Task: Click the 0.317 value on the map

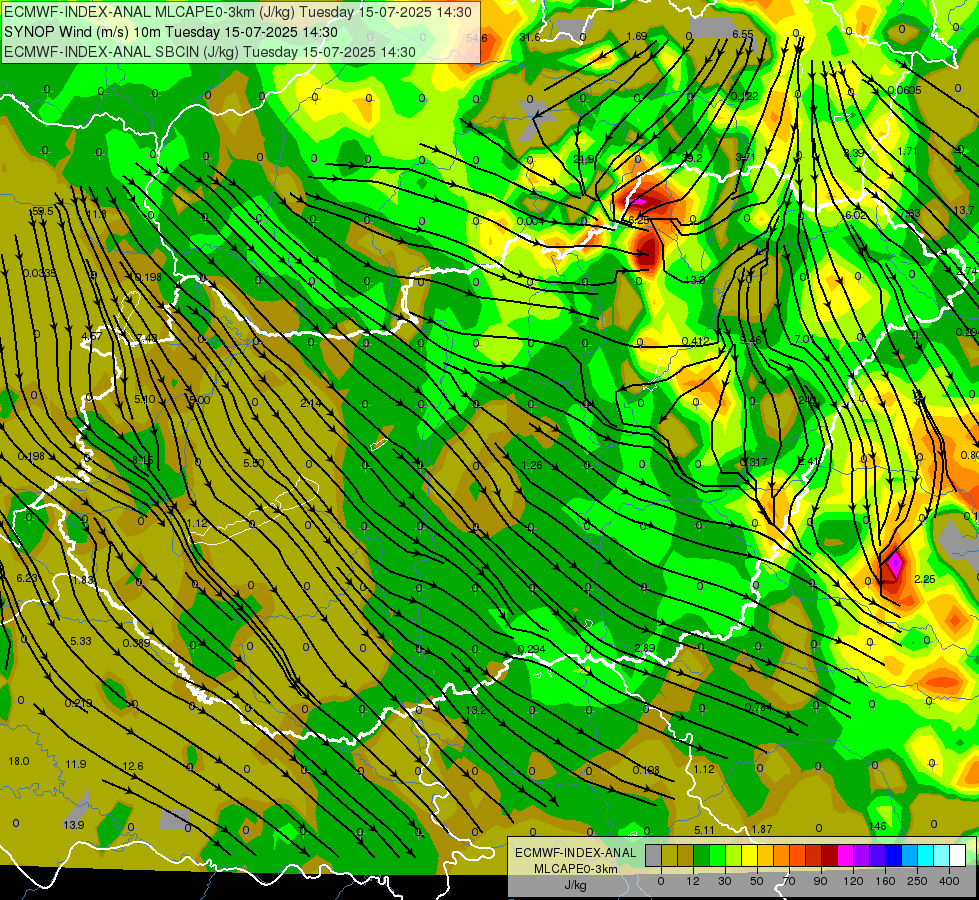Action: (754, 462)
